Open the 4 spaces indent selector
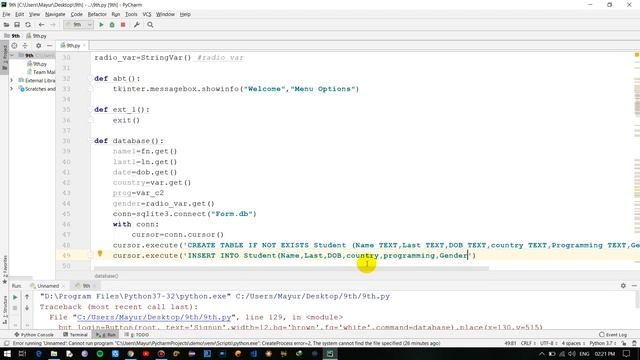This screenshot has width=640, height=360. point(573,343)
